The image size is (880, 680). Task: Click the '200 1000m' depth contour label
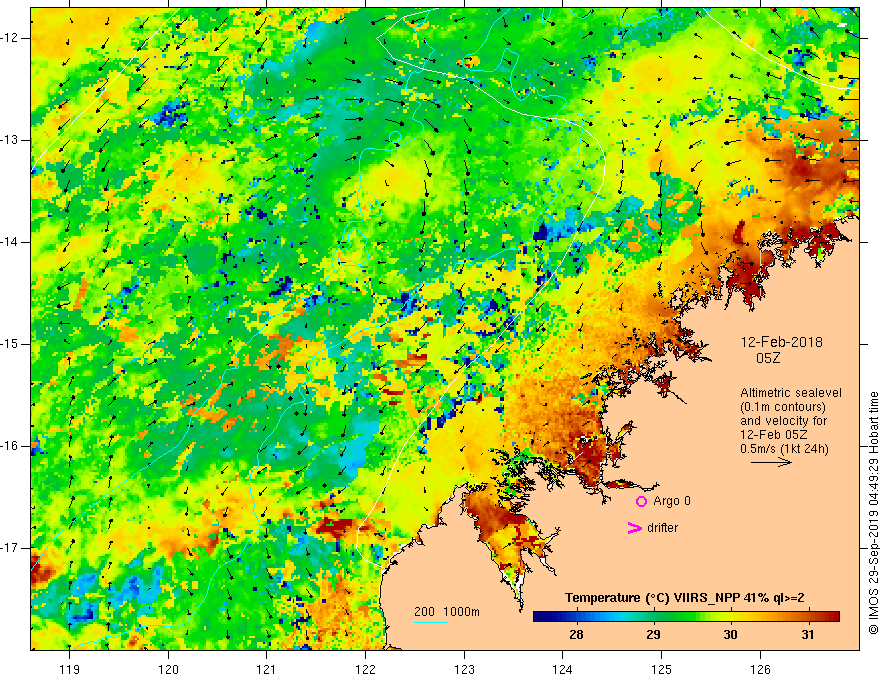point(447,612)
